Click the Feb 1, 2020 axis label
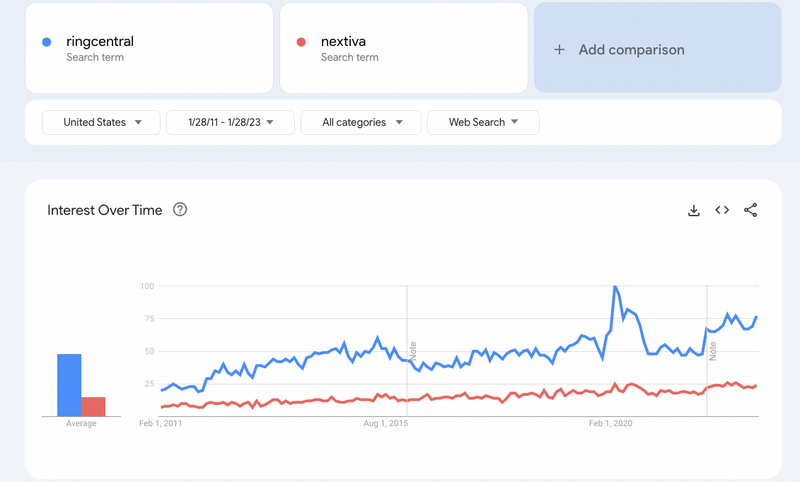This screenshot has height=482, width=800. tap(611, 423)
